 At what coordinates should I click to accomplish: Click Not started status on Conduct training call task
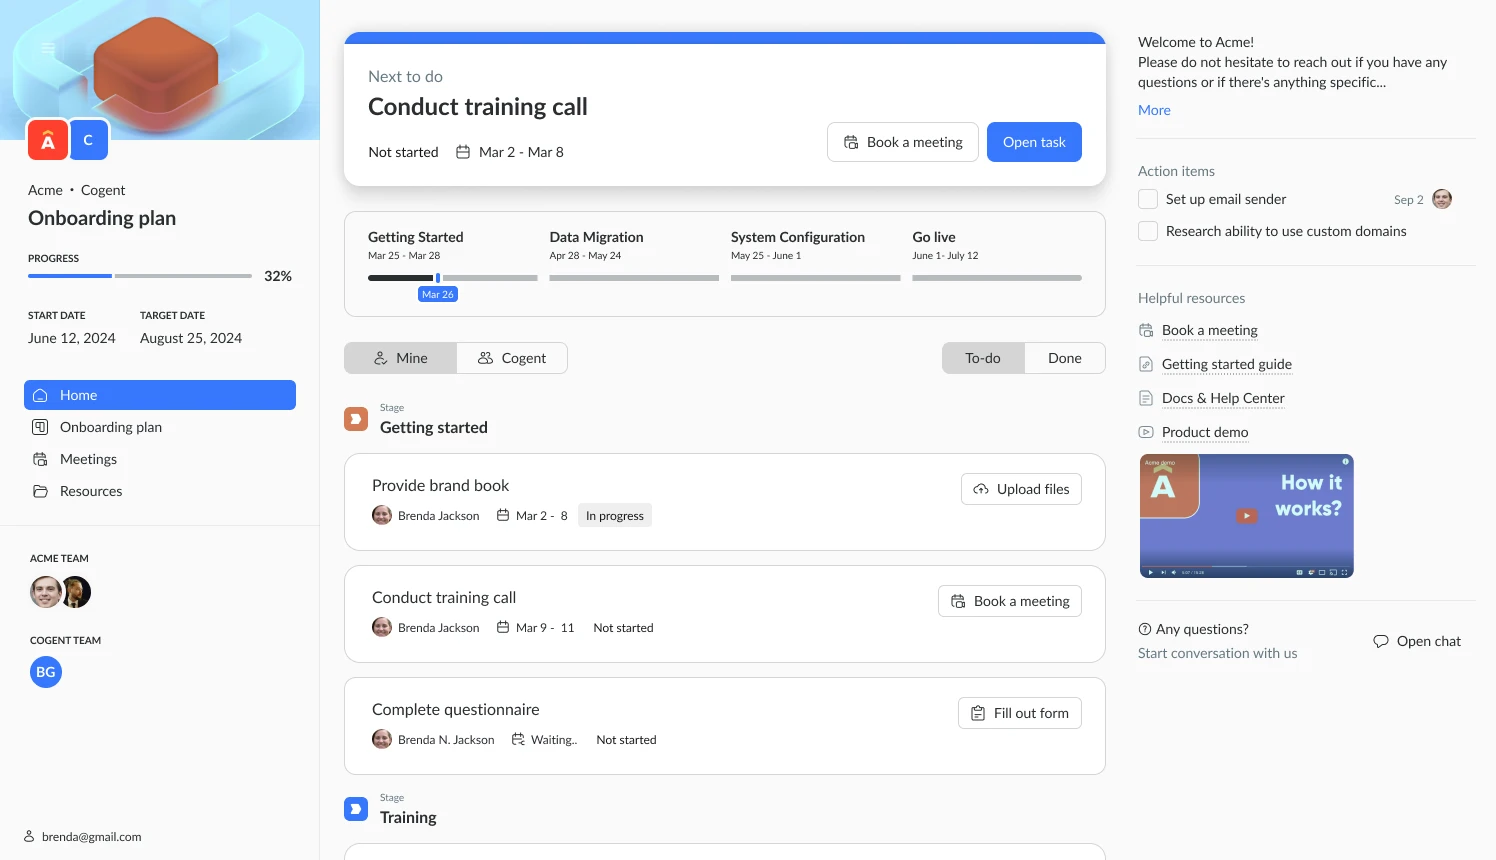click(x=623, y=627)
